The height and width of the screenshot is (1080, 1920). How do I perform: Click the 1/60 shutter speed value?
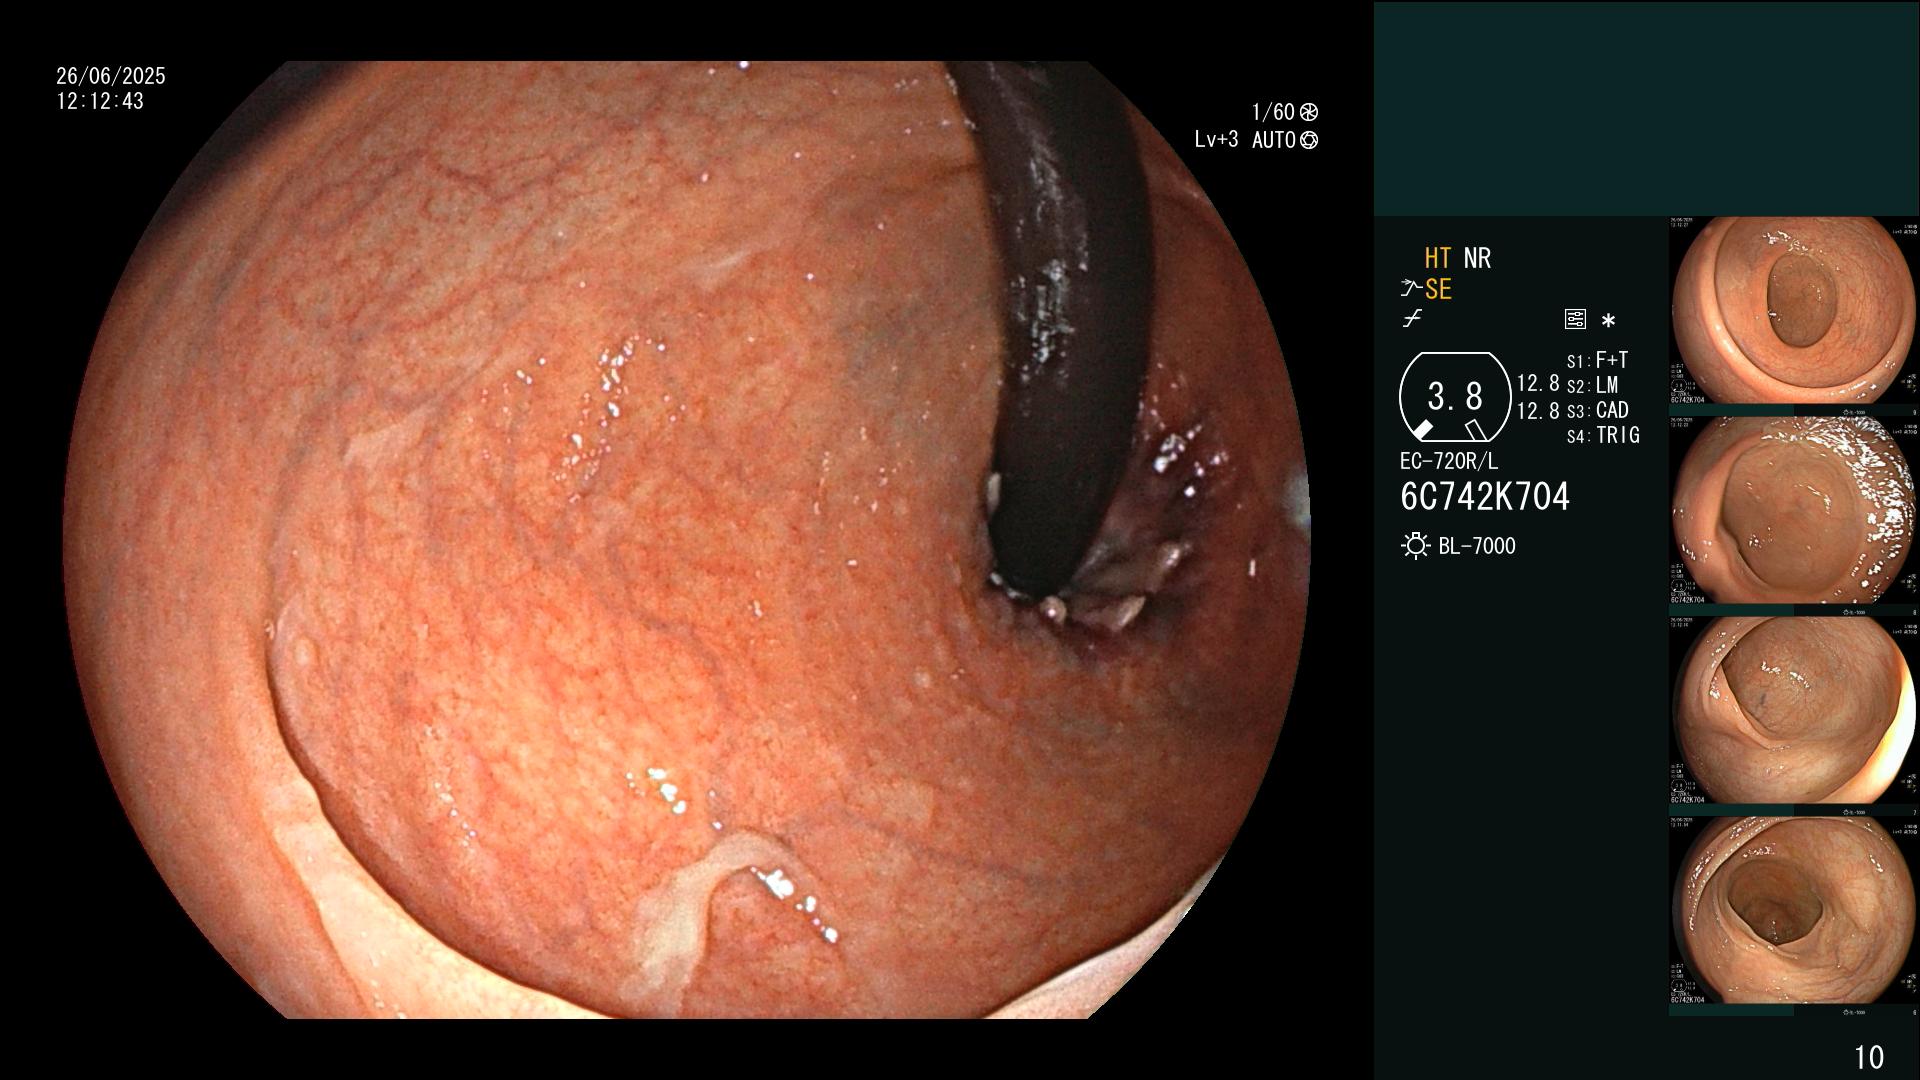pos(1273,112)
